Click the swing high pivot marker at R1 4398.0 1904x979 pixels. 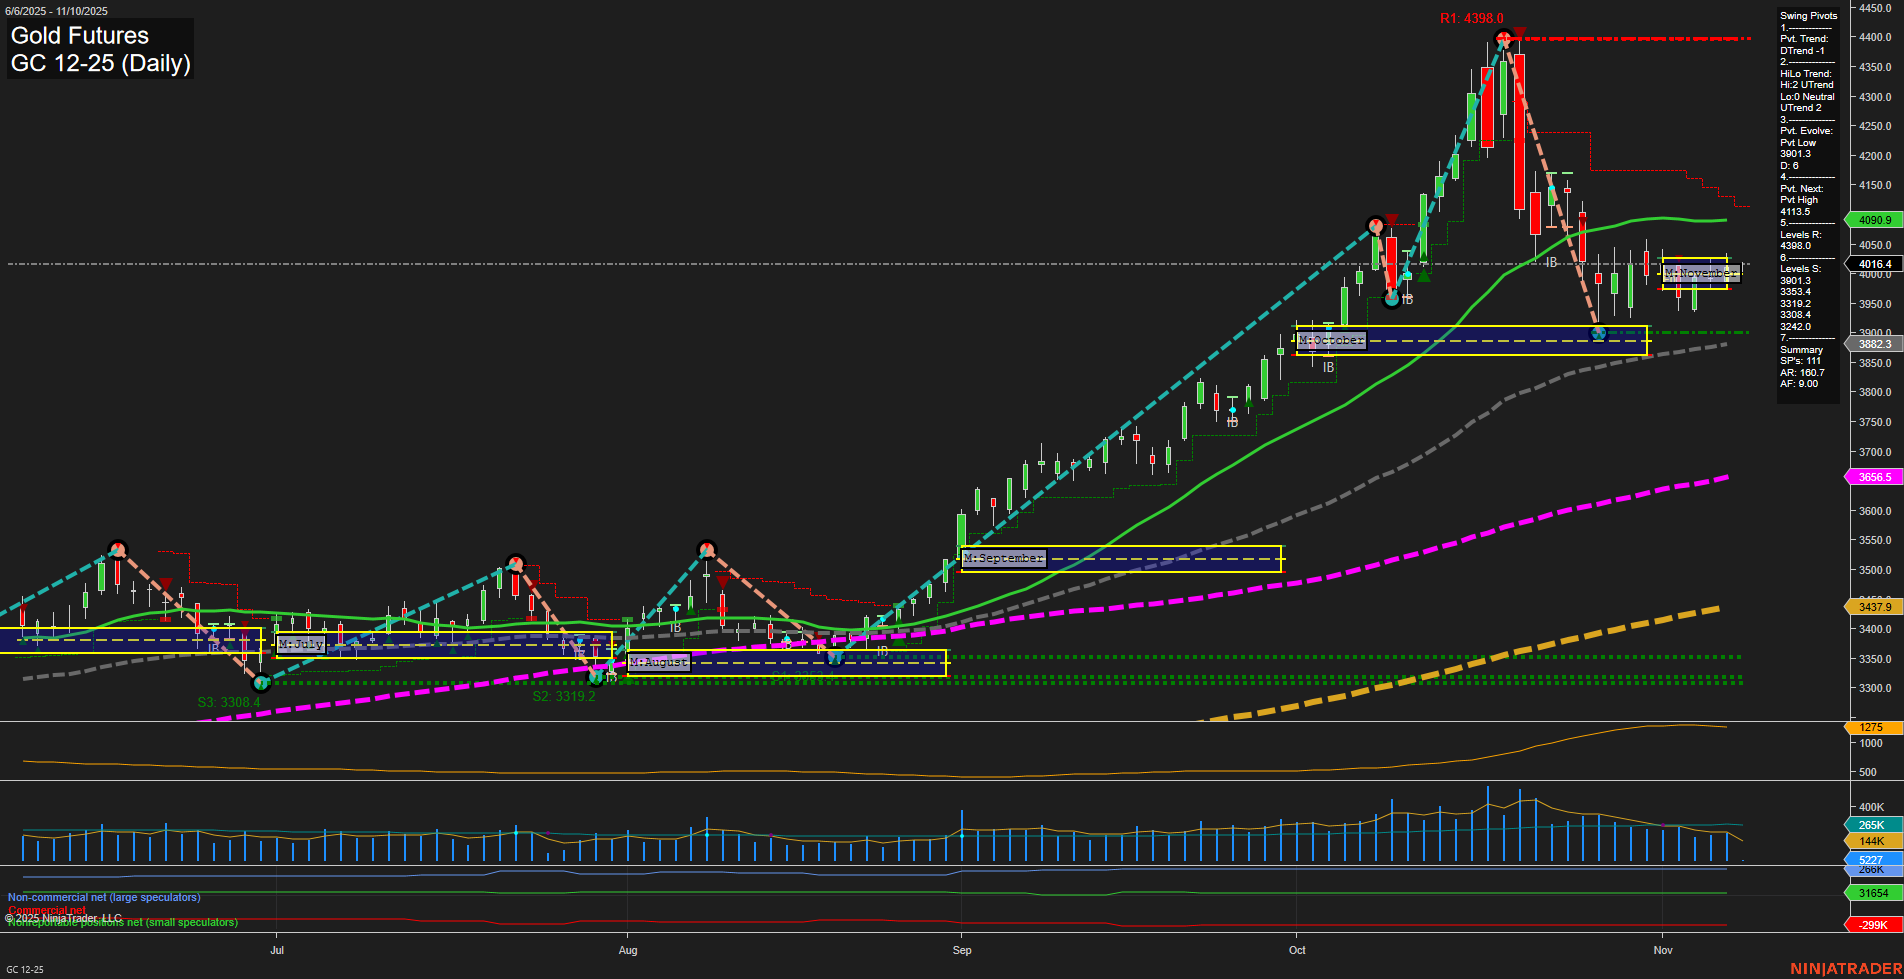[1504, 38]
